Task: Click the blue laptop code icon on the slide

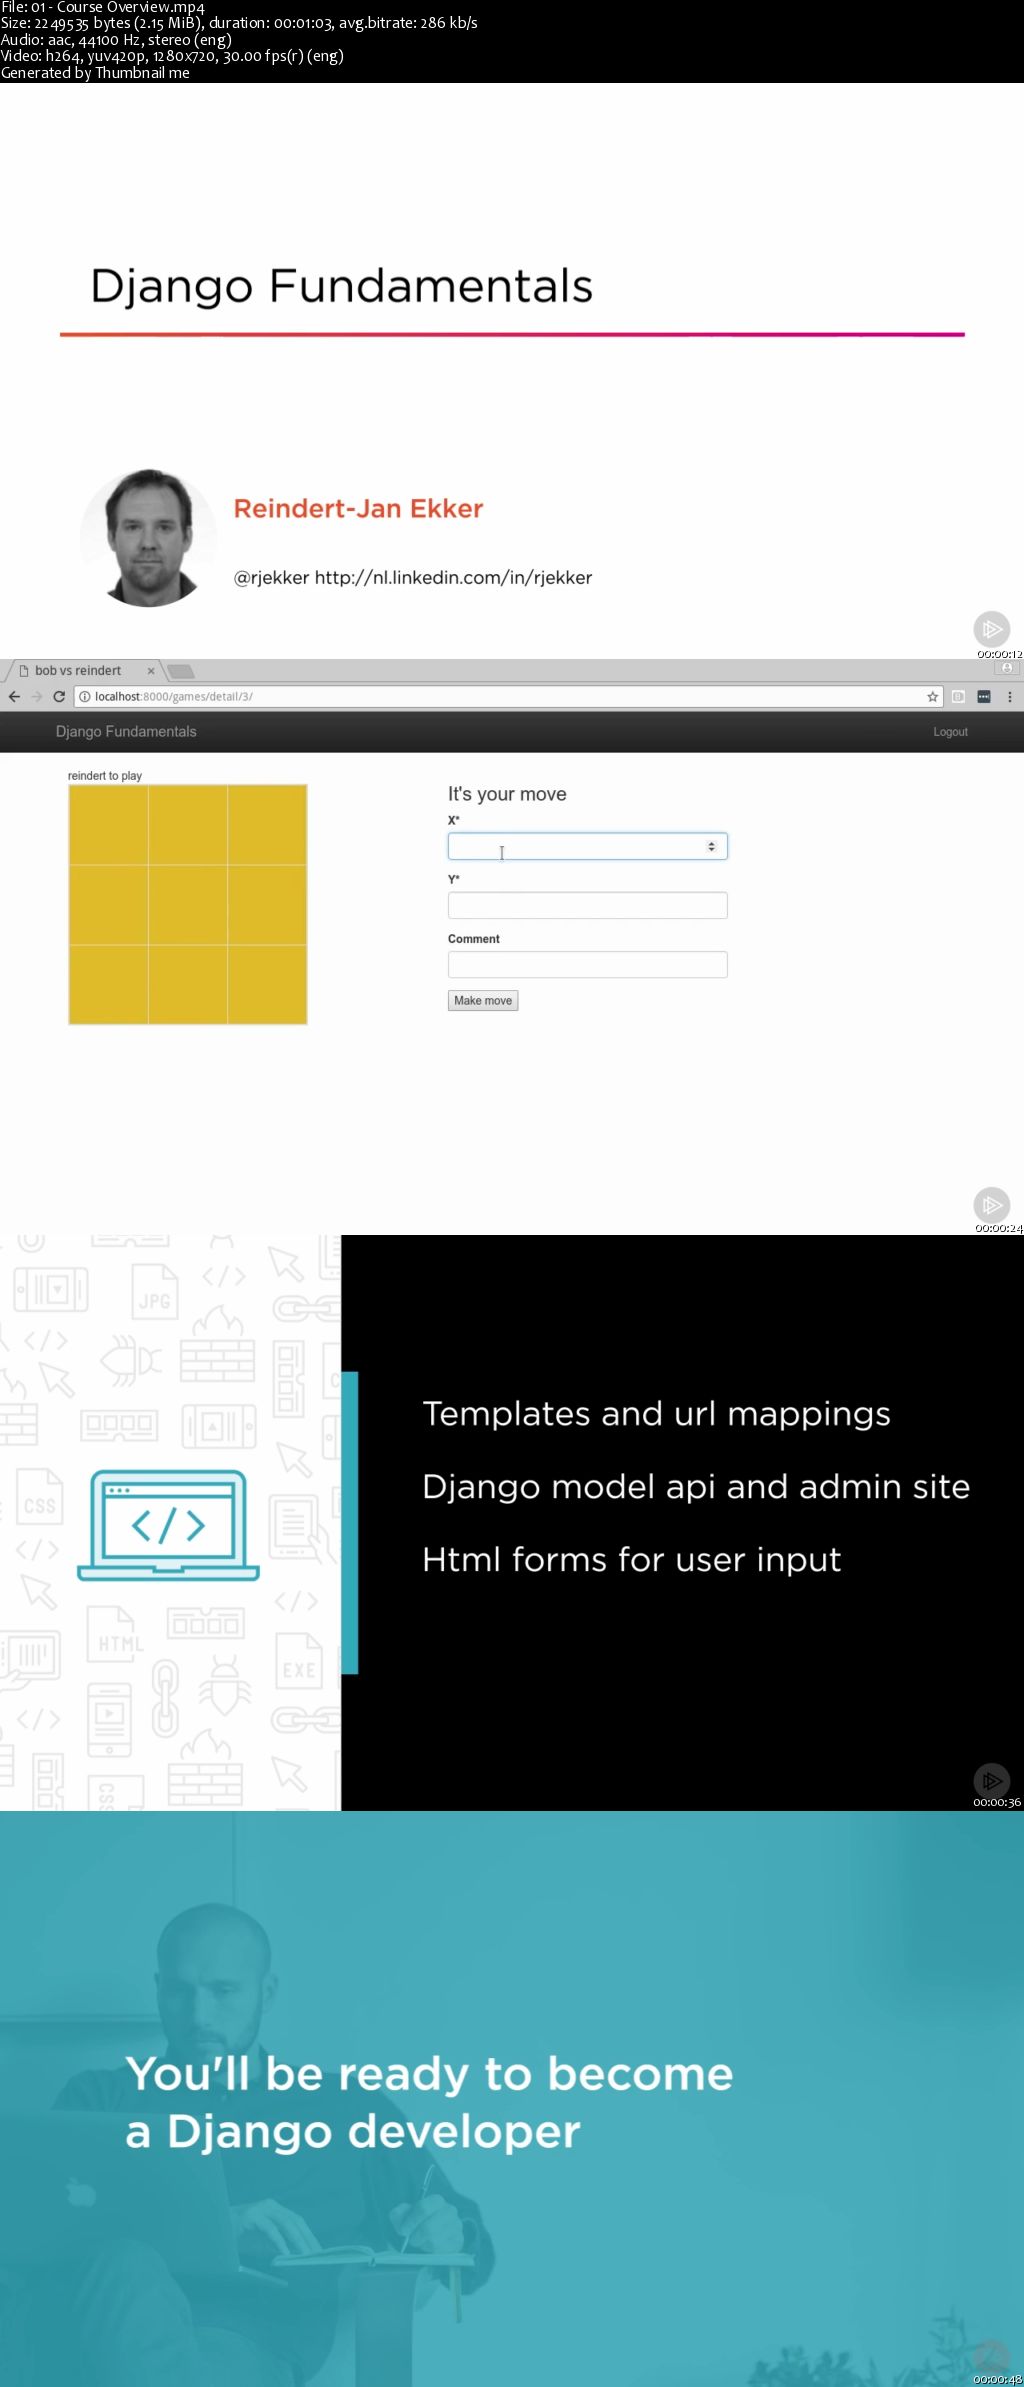Action: [168, 1525]
